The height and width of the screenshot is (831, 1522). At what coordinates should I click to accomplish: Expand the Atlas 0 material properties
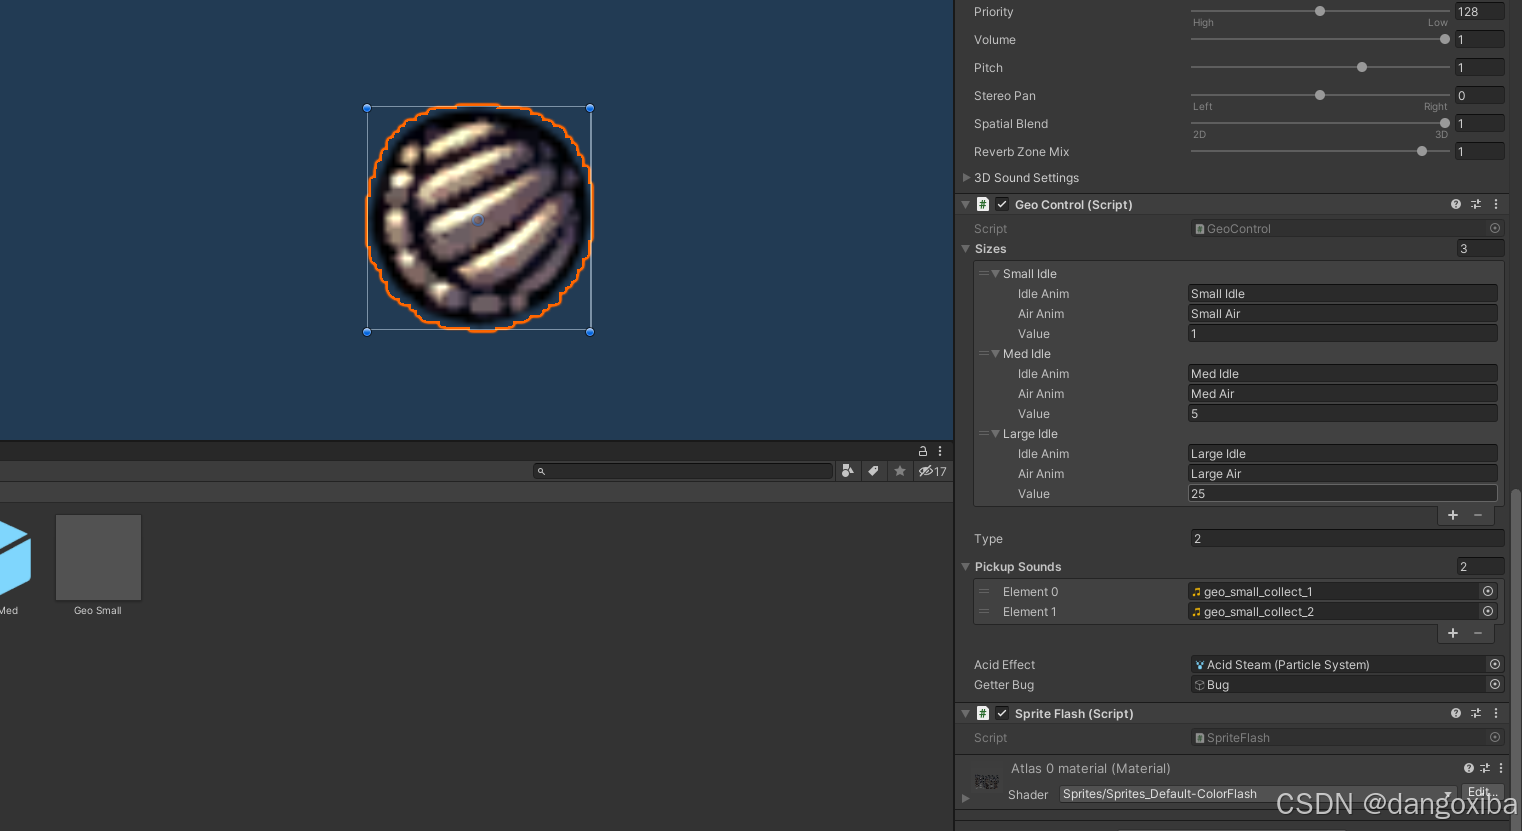coord(966,798)
